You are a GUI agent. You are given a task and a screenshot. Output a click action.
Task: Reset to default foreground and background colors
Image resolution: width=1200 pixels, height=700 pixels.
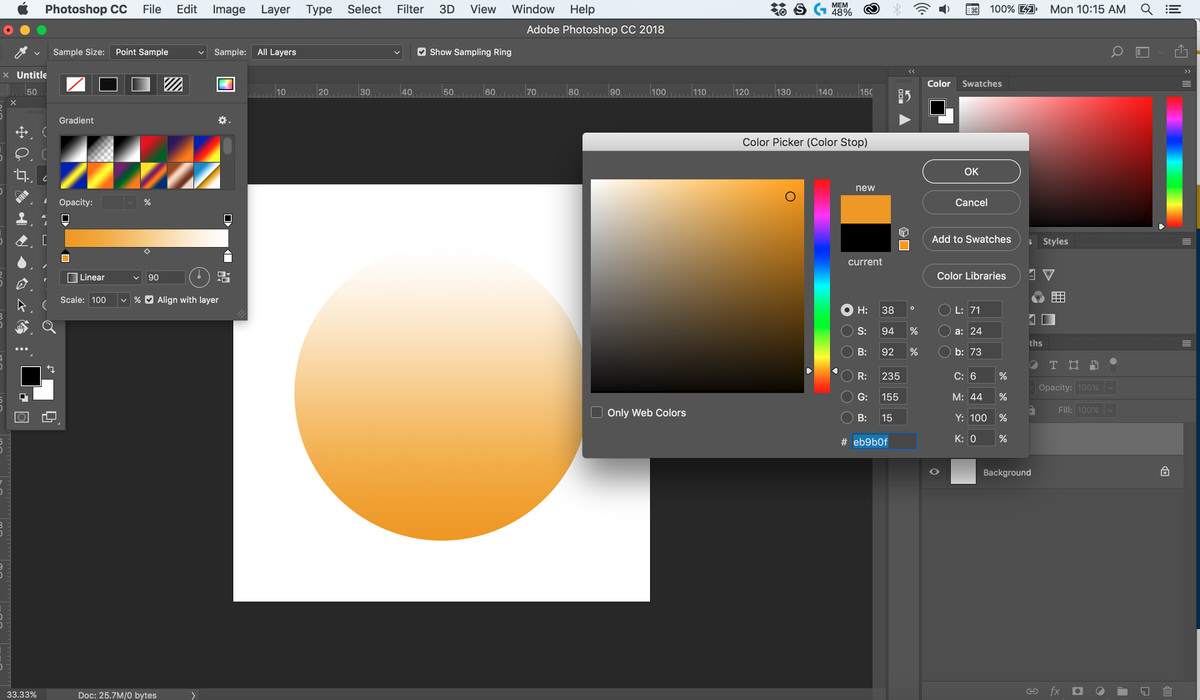[x=23, y=397]
